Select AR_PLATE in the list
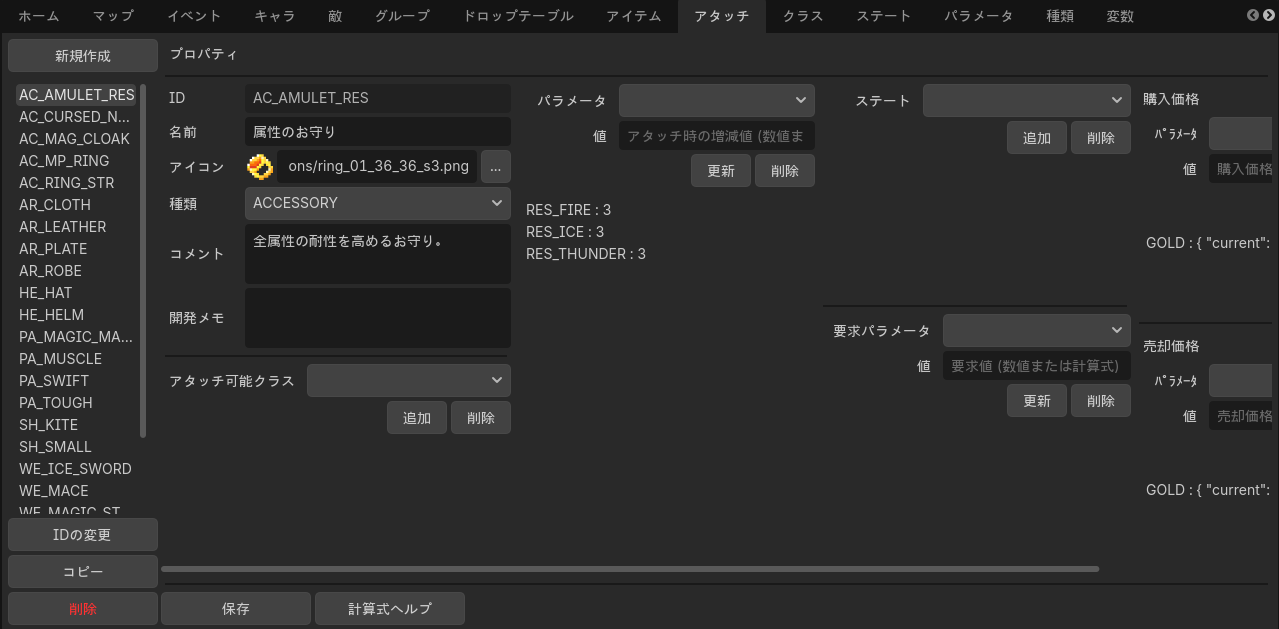This screenshot has height=629, width=1279. pos(75,249)
